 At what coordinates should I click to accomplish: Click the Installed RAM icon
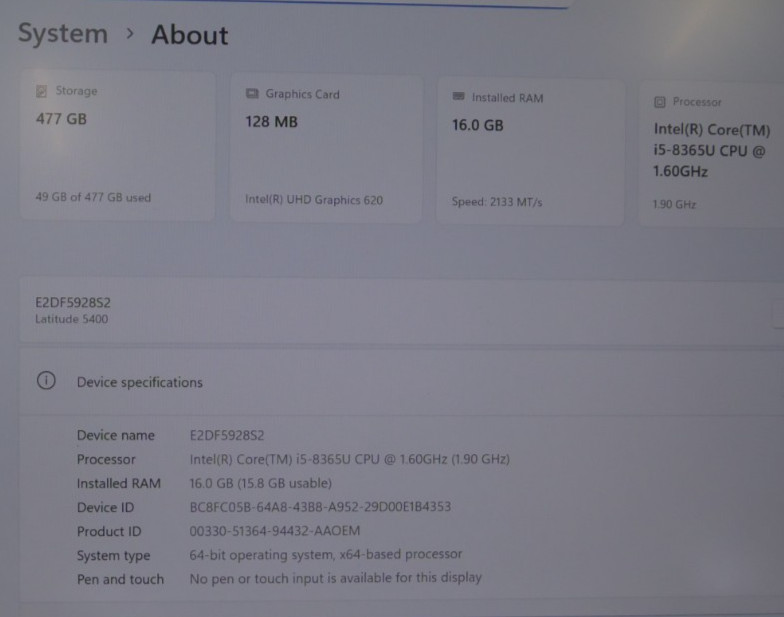coord(458,96)
